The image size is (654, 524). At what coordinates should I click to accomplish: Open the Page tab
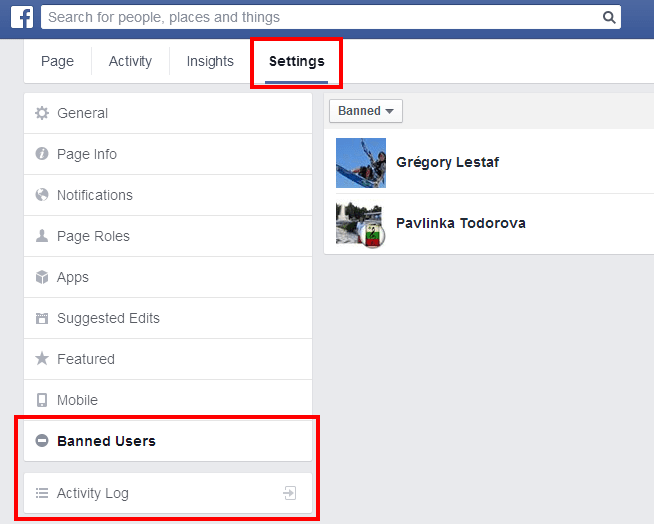57,61
